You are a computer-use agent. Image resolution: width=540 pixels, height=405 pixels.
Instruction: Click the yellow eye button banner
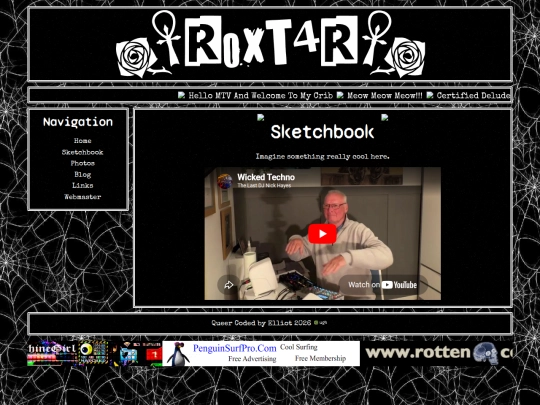pos(94,353)
